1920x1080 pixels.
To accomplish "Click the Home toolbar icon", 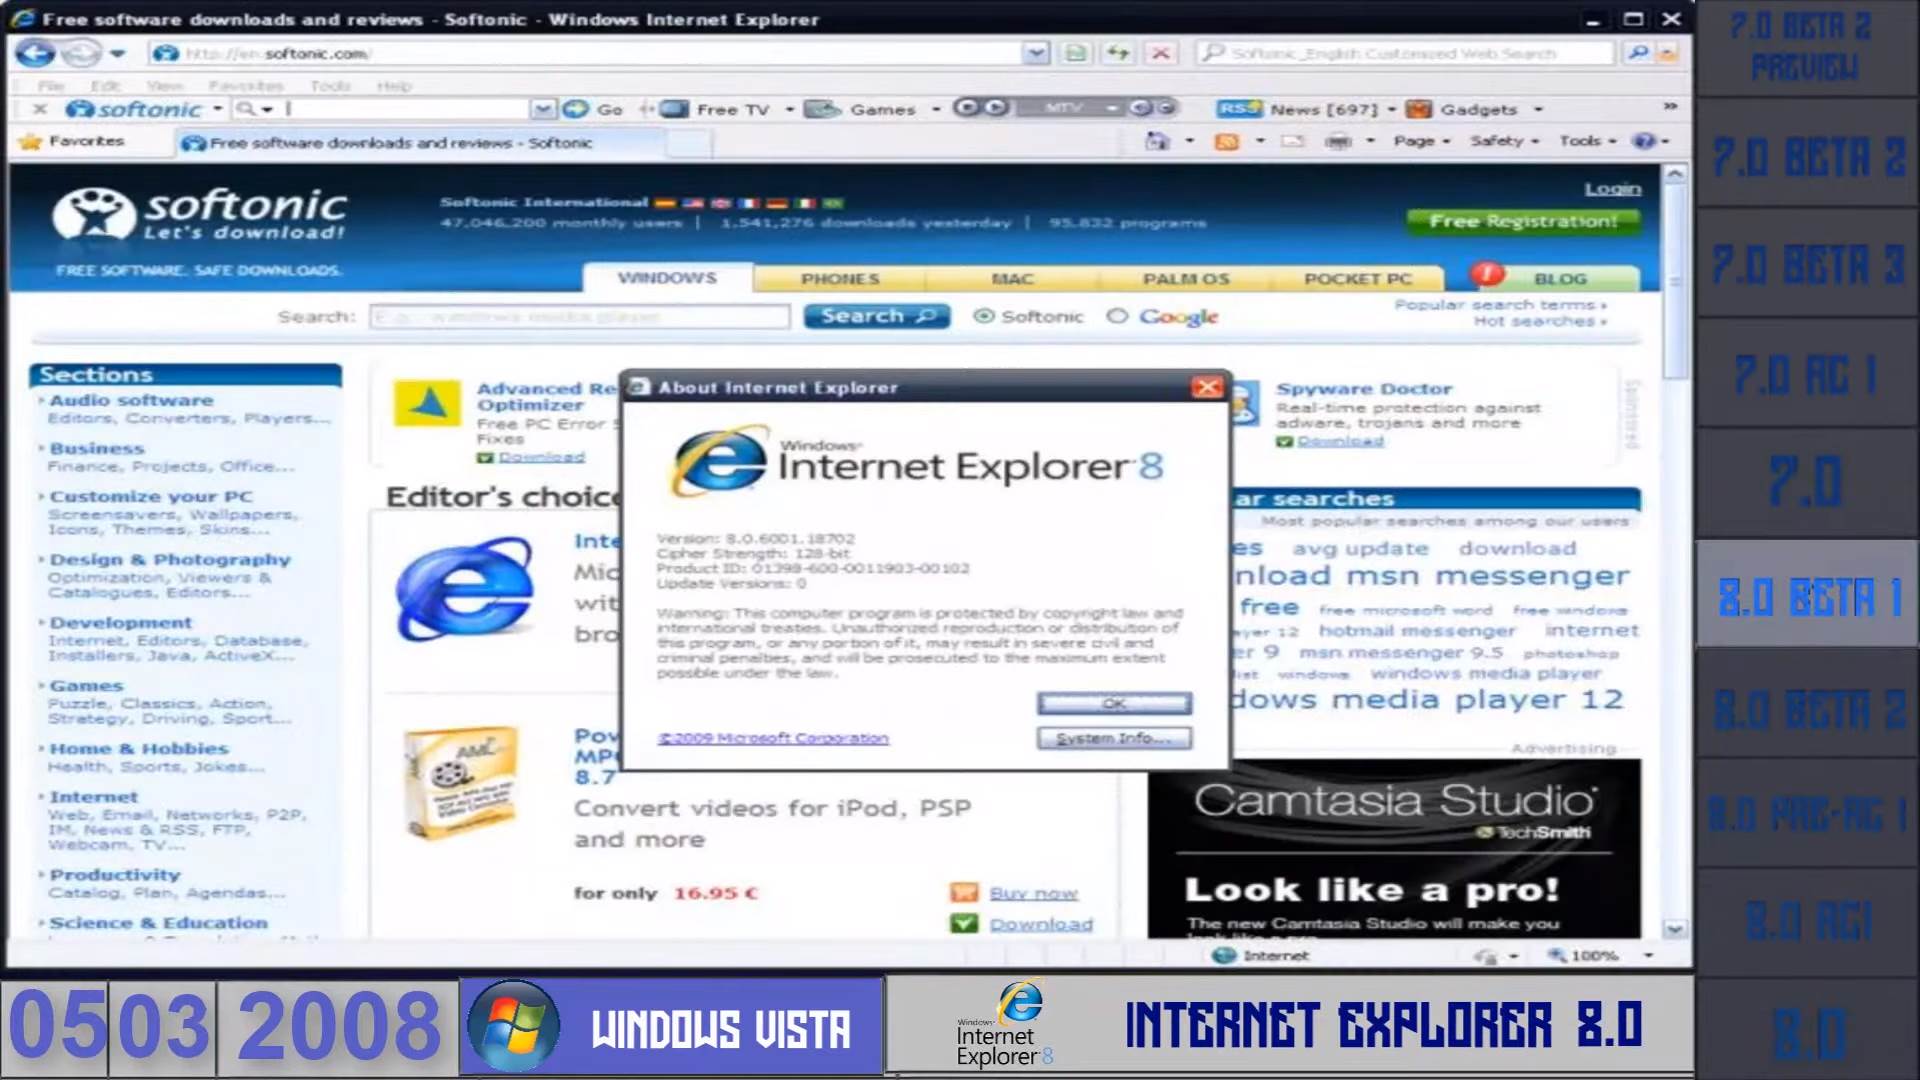I will click(x=1158, y=142).
